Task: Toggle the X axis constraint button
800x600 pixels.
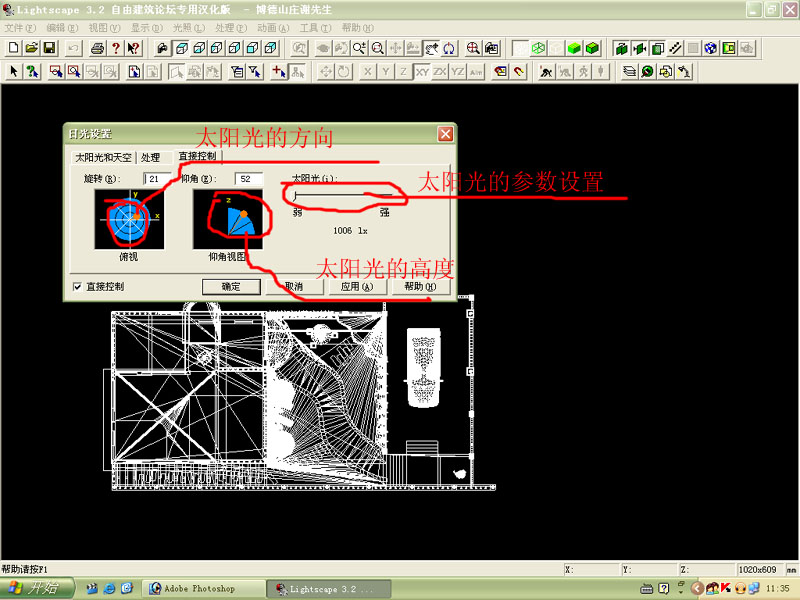Action: pyautogui.click(x=367, y=72)
